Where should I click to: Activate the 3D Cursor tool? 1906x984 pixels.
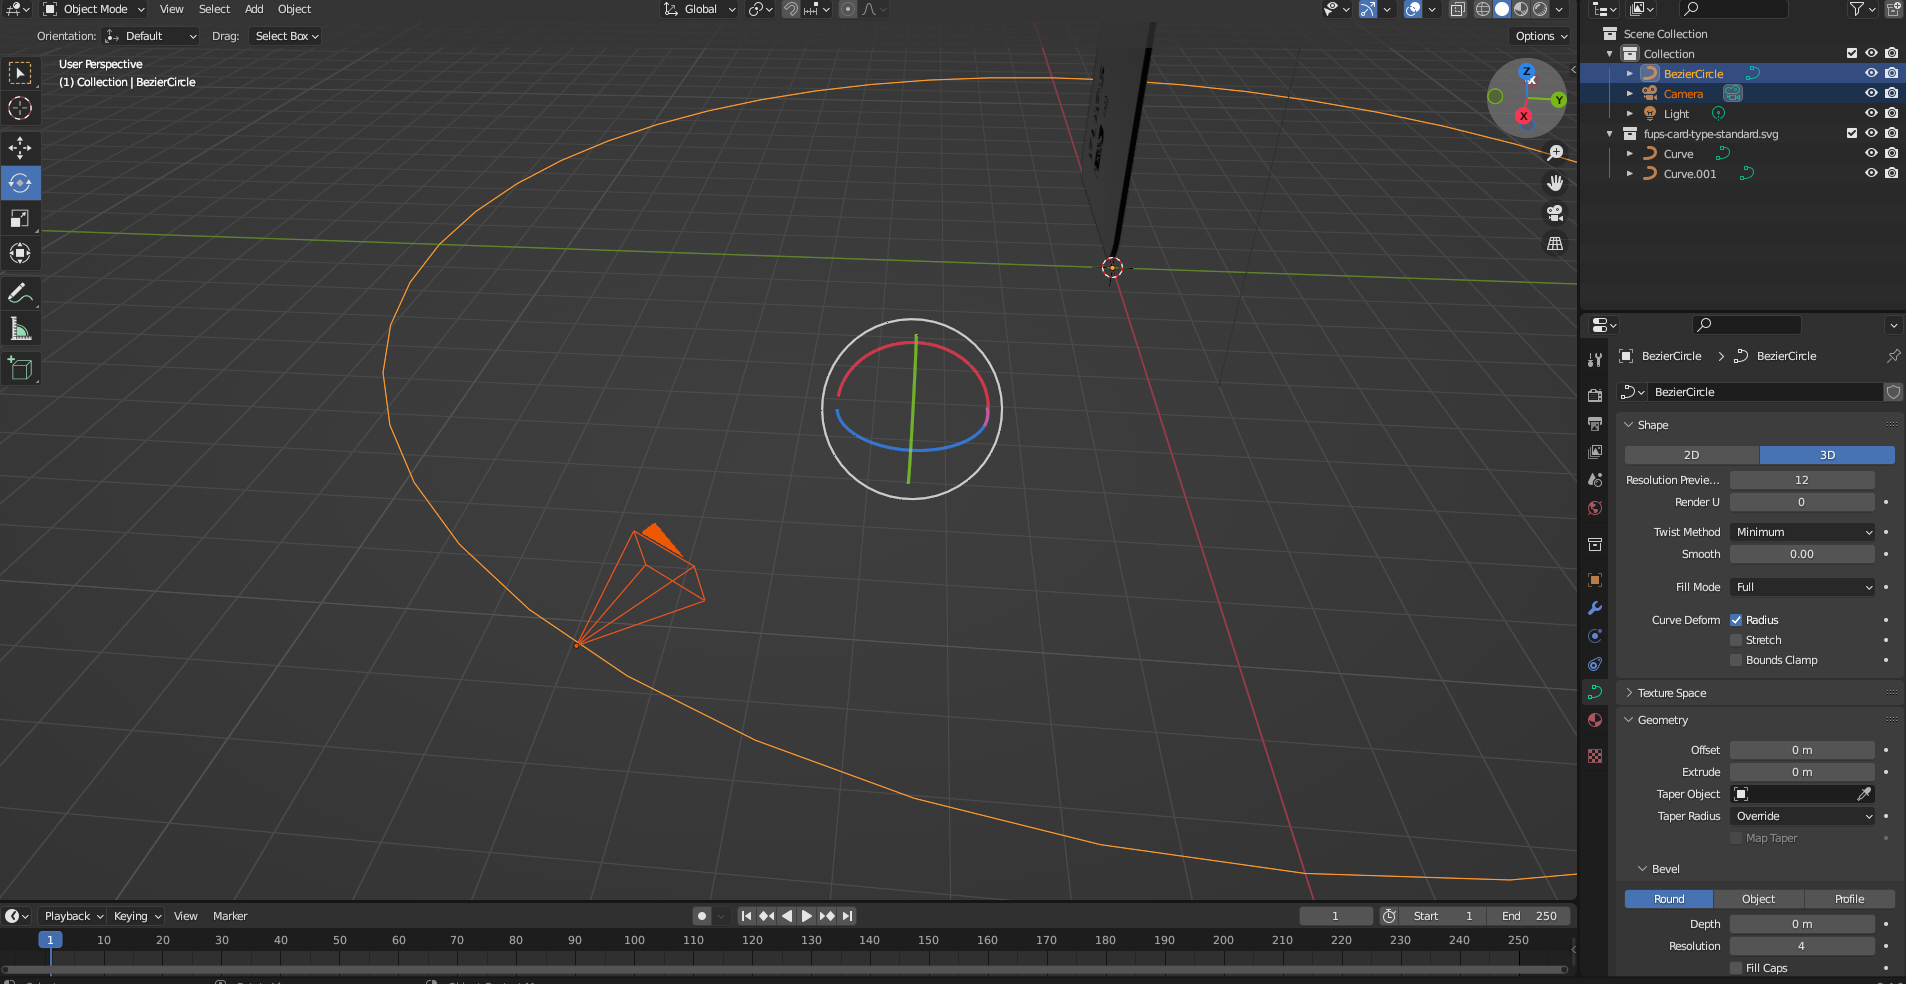20,108
